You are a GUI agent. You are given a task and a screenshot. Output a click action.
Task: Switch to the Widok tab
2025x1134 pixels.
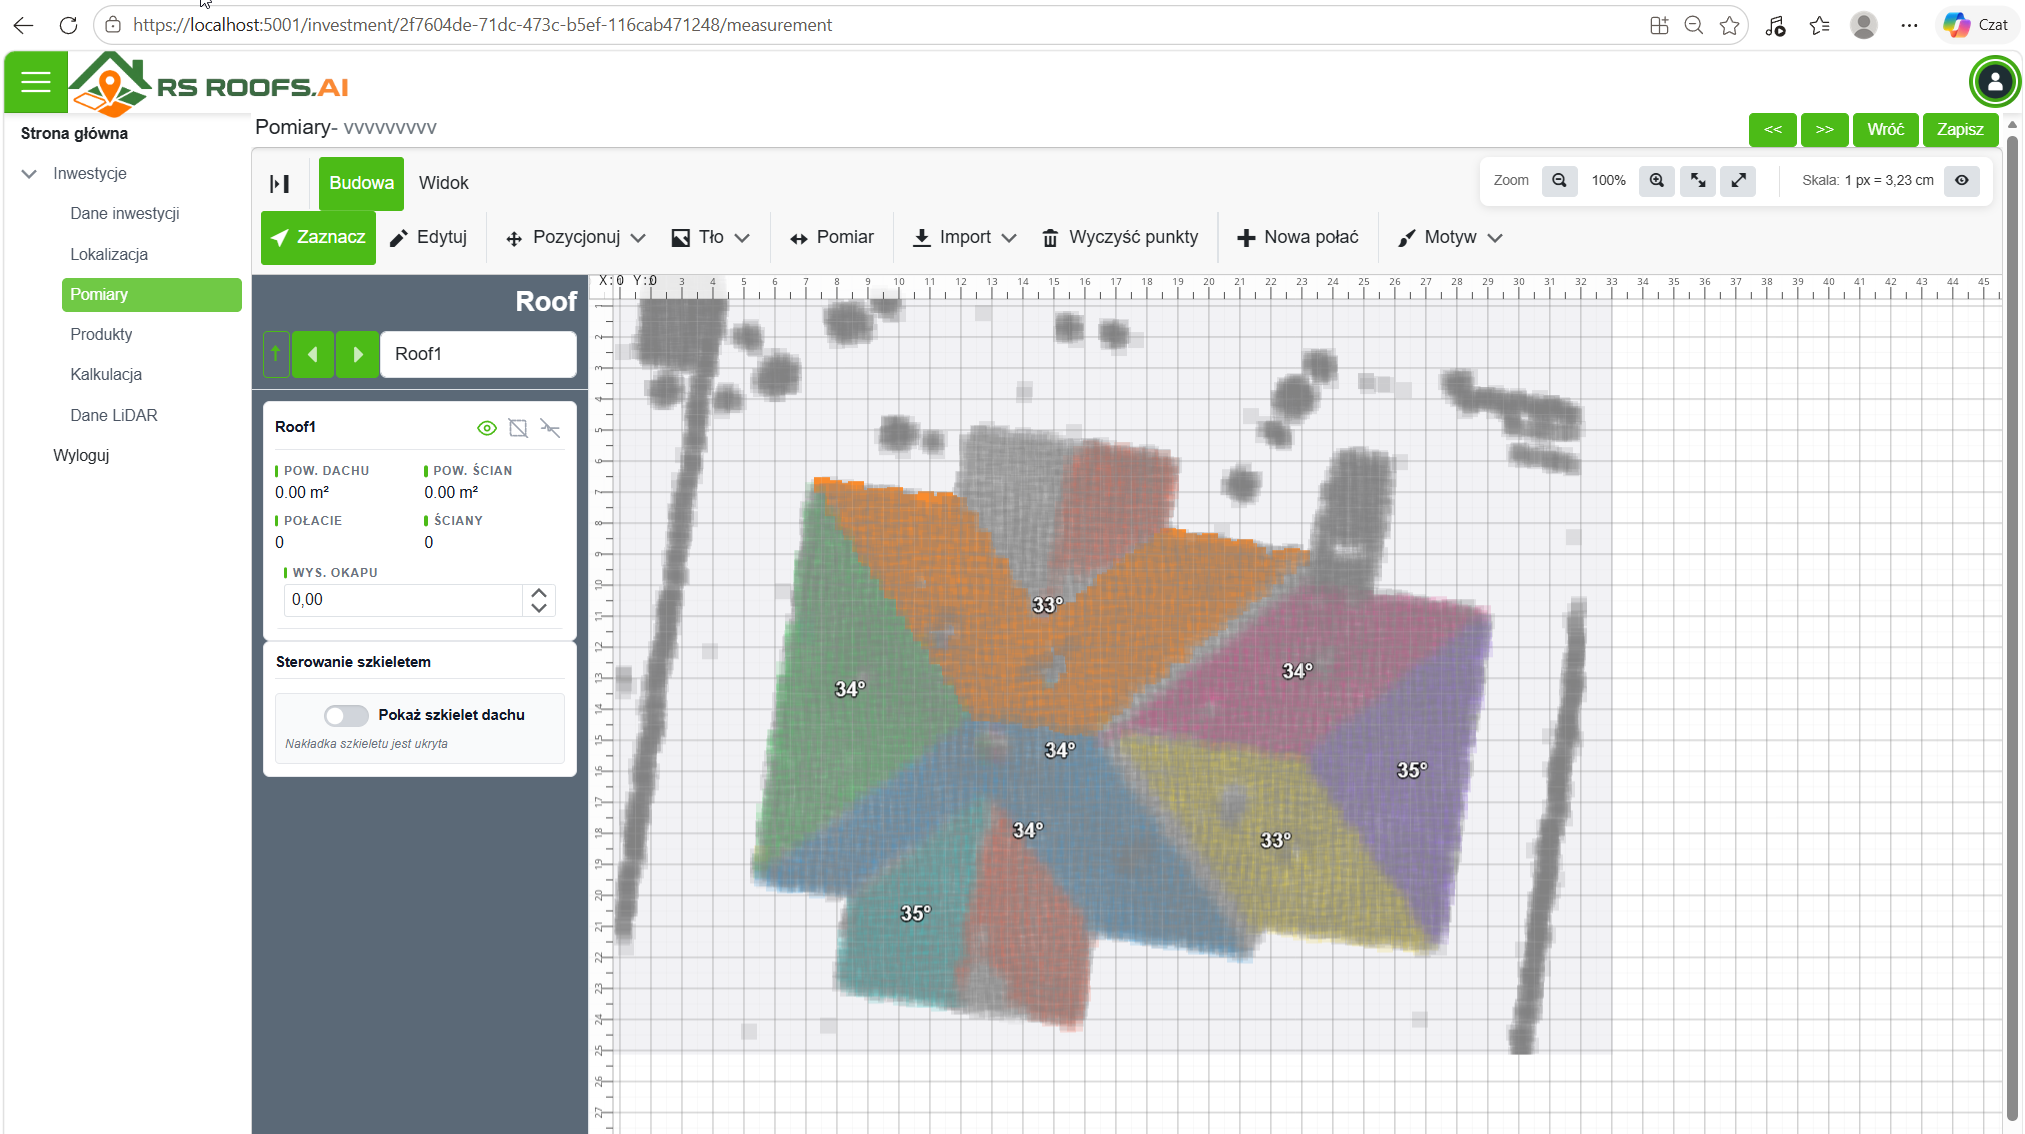pyautogui.click(x=443, y=184)
